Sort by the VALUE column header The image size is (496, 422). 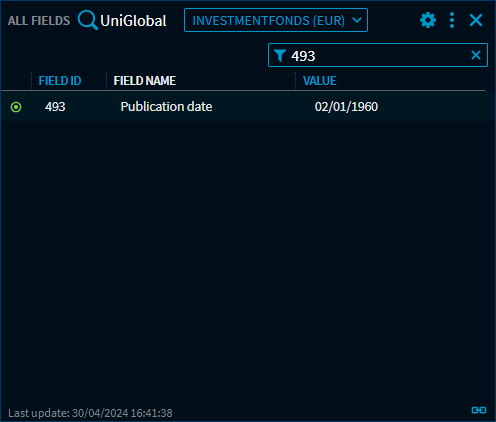click(319, 81)
